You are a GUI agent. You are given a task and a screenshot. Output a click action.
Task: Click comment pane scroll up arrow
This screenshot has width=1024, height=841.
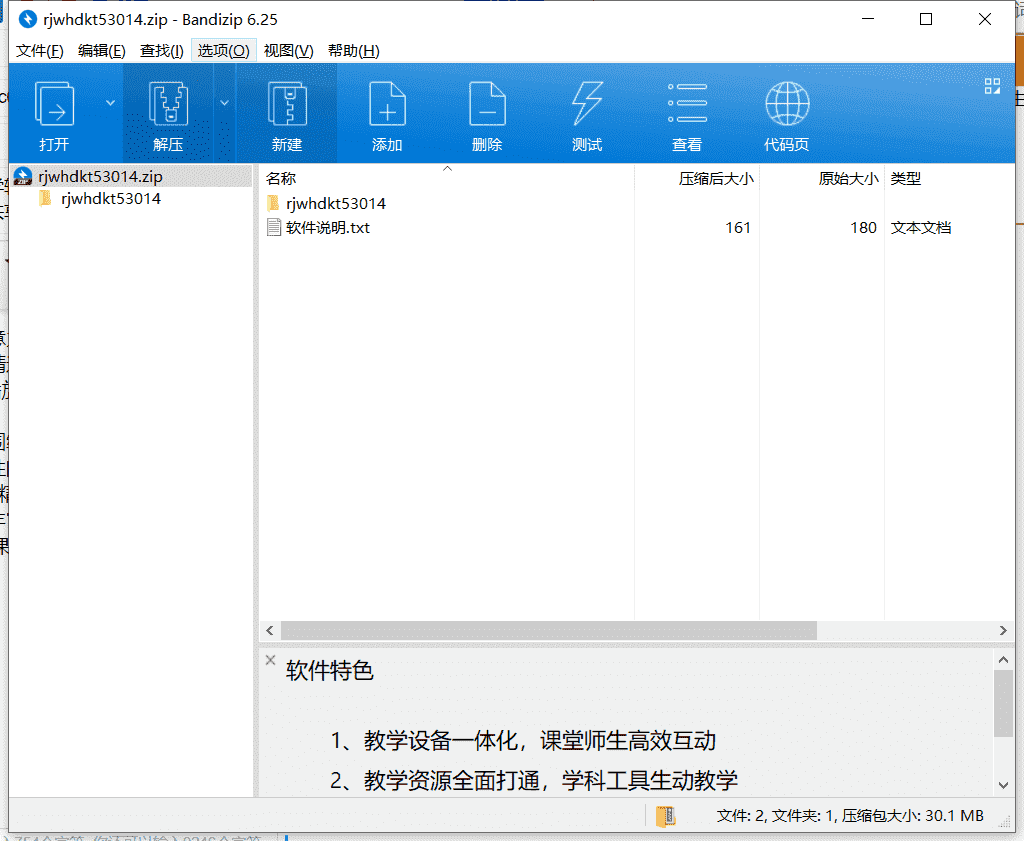(x=1003, y=659)
